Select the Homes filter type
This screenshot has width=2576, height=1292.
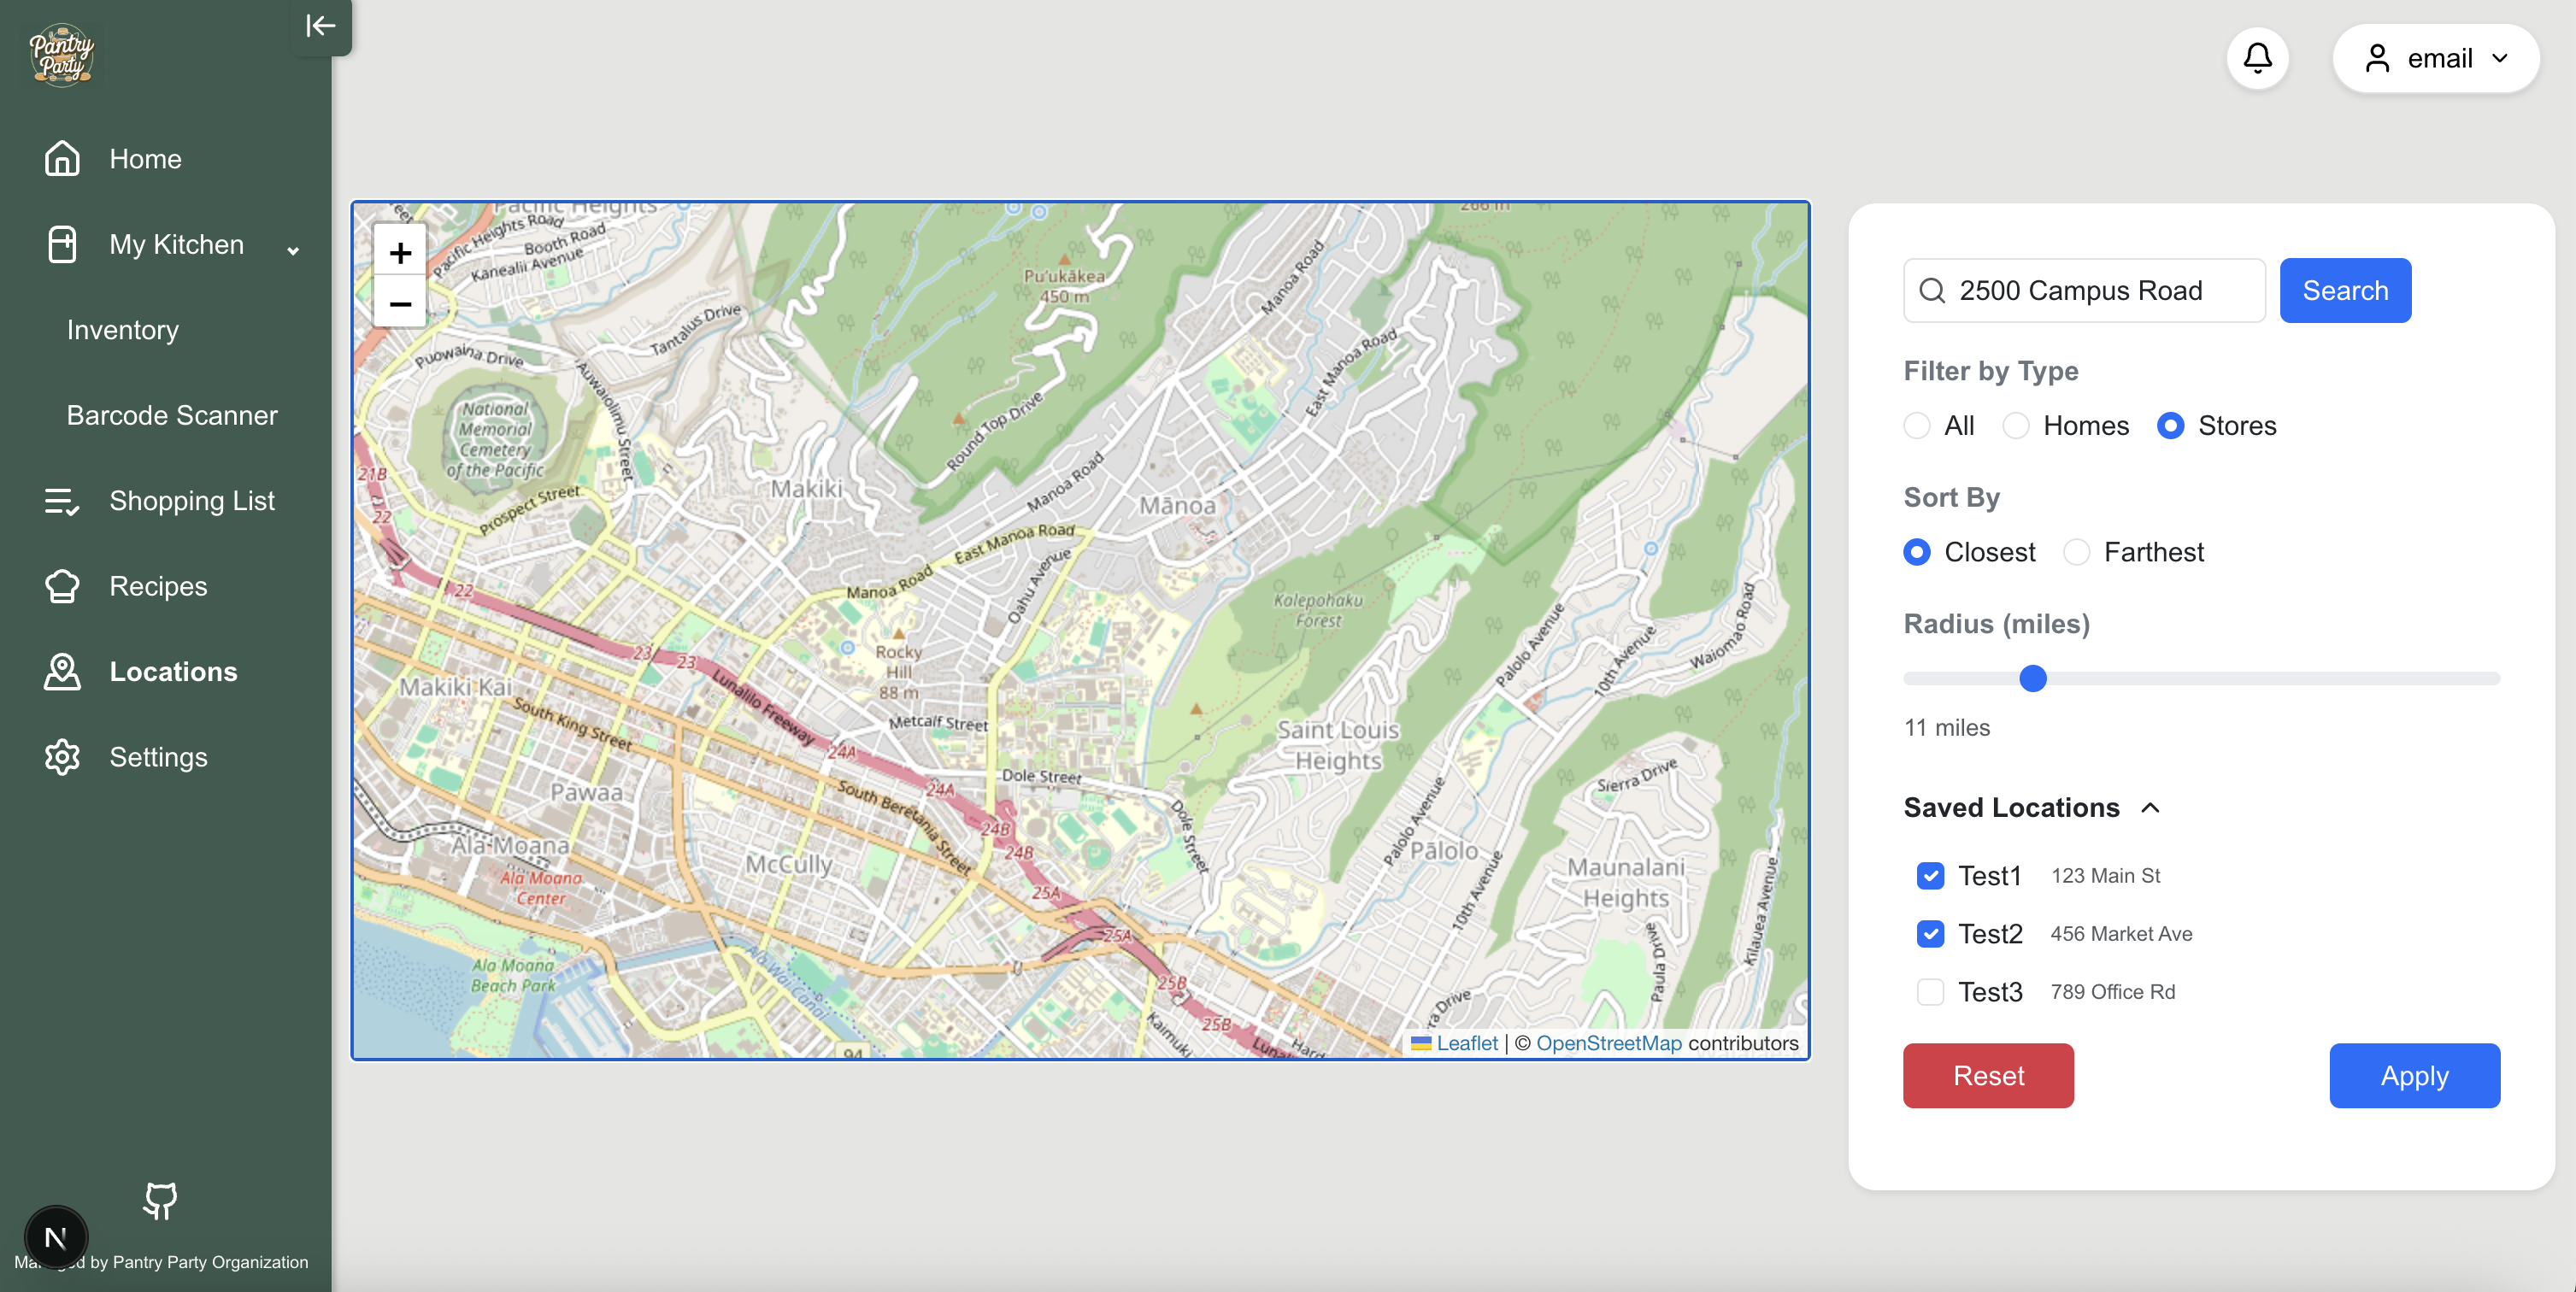click(2016, 426)
